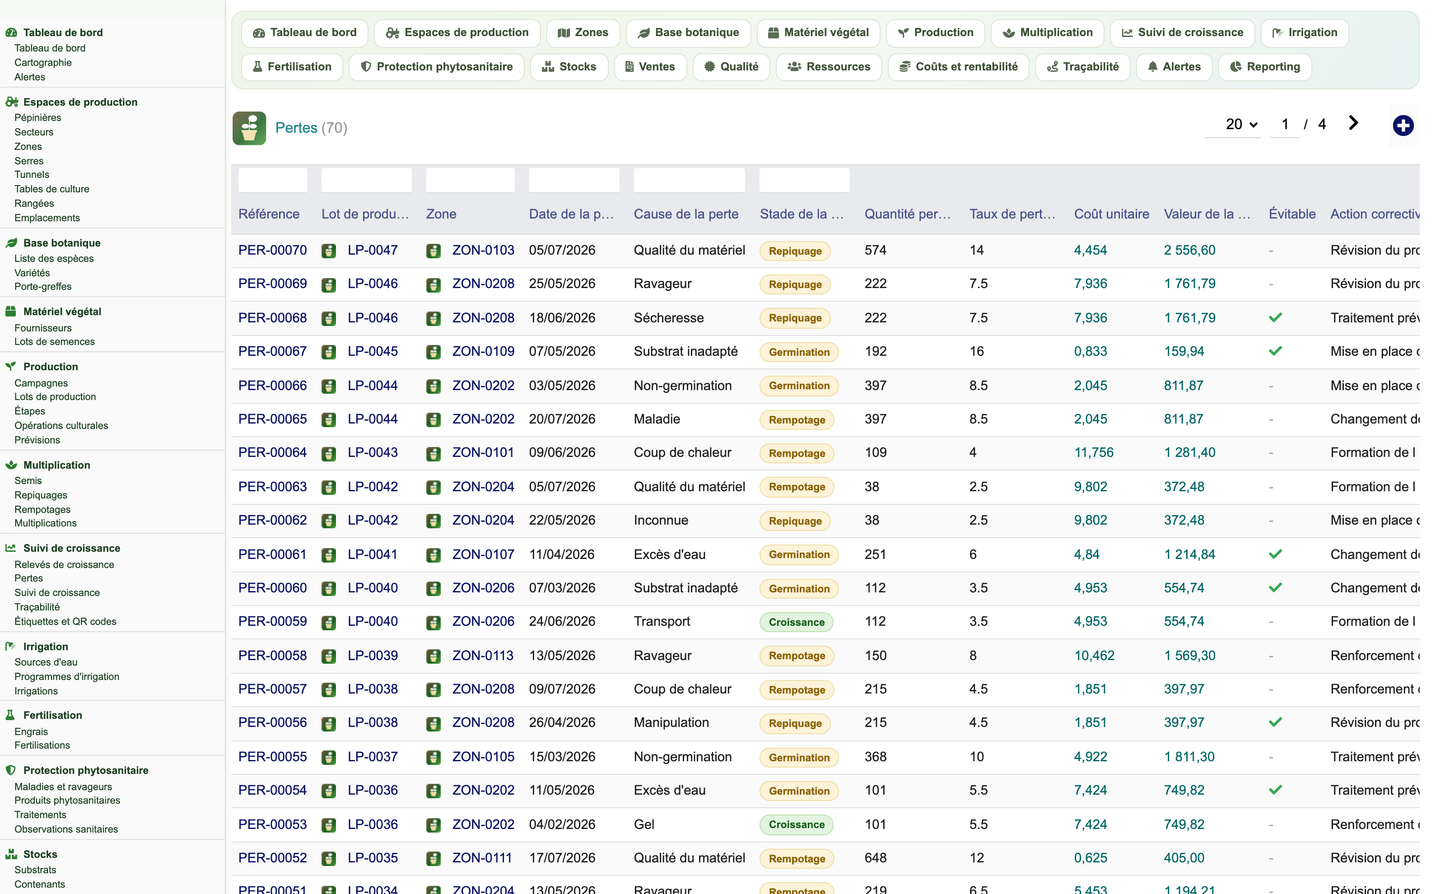Click zone icon in PER-00064 row
Screen dimensions: 1445x894
[433, 454]
